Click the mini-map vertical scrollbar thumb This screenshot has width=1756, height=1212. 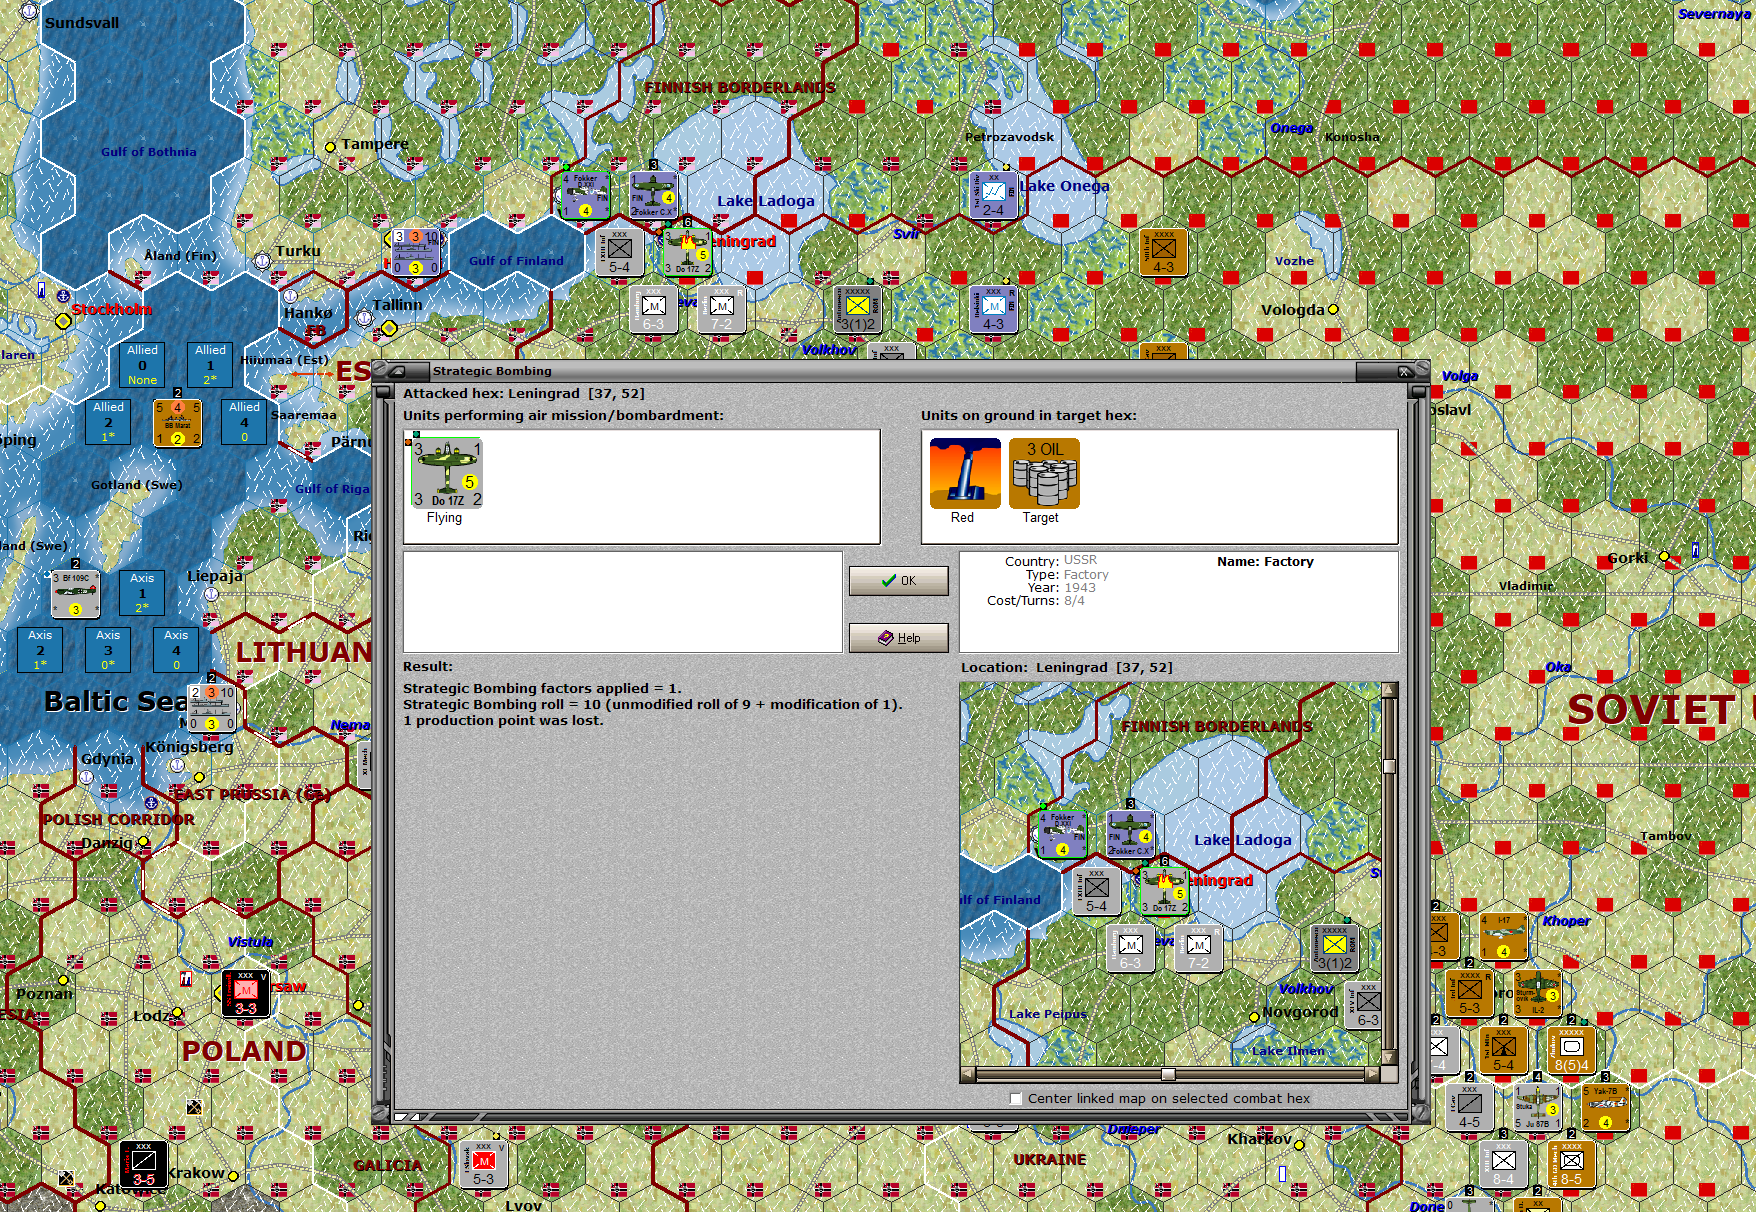point(1389,767)
